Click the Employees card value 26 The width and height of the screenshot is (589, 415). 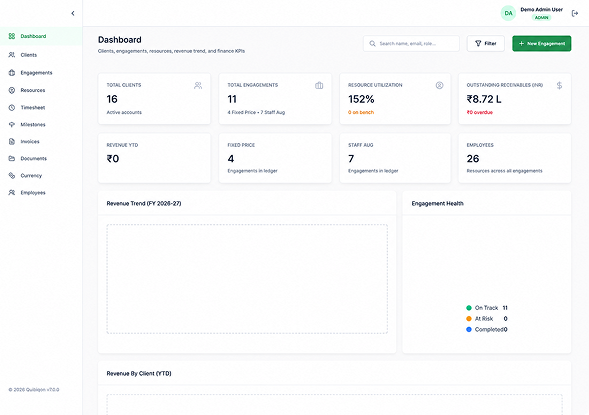473,159
